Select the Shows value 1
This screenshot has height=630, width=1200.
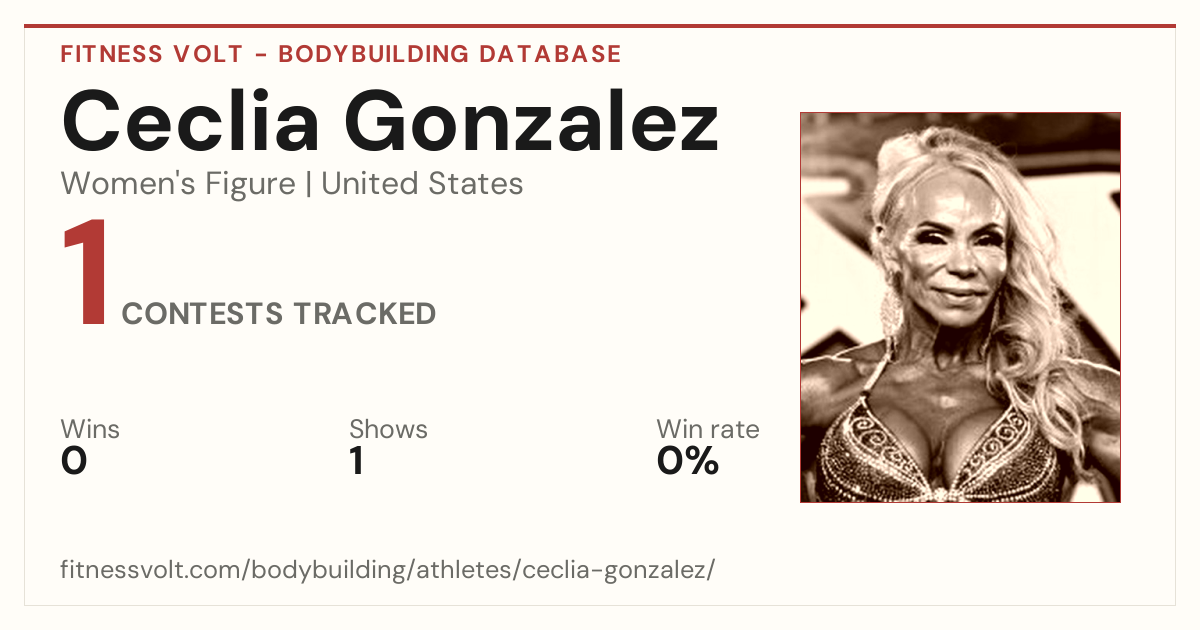click(x=356, y=461)
